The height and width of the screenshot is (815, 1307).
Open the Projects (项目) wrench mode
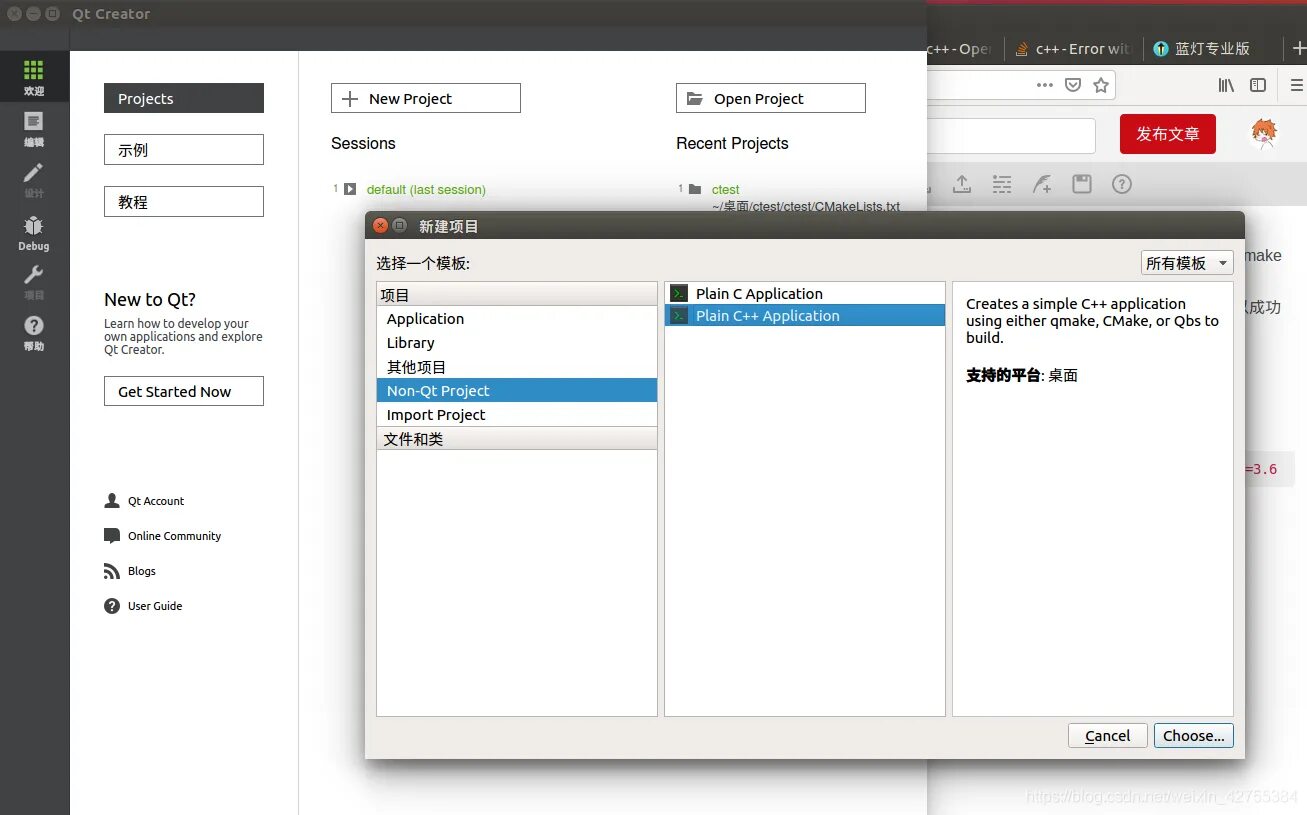pyautogui.click(x=34, y=282)
